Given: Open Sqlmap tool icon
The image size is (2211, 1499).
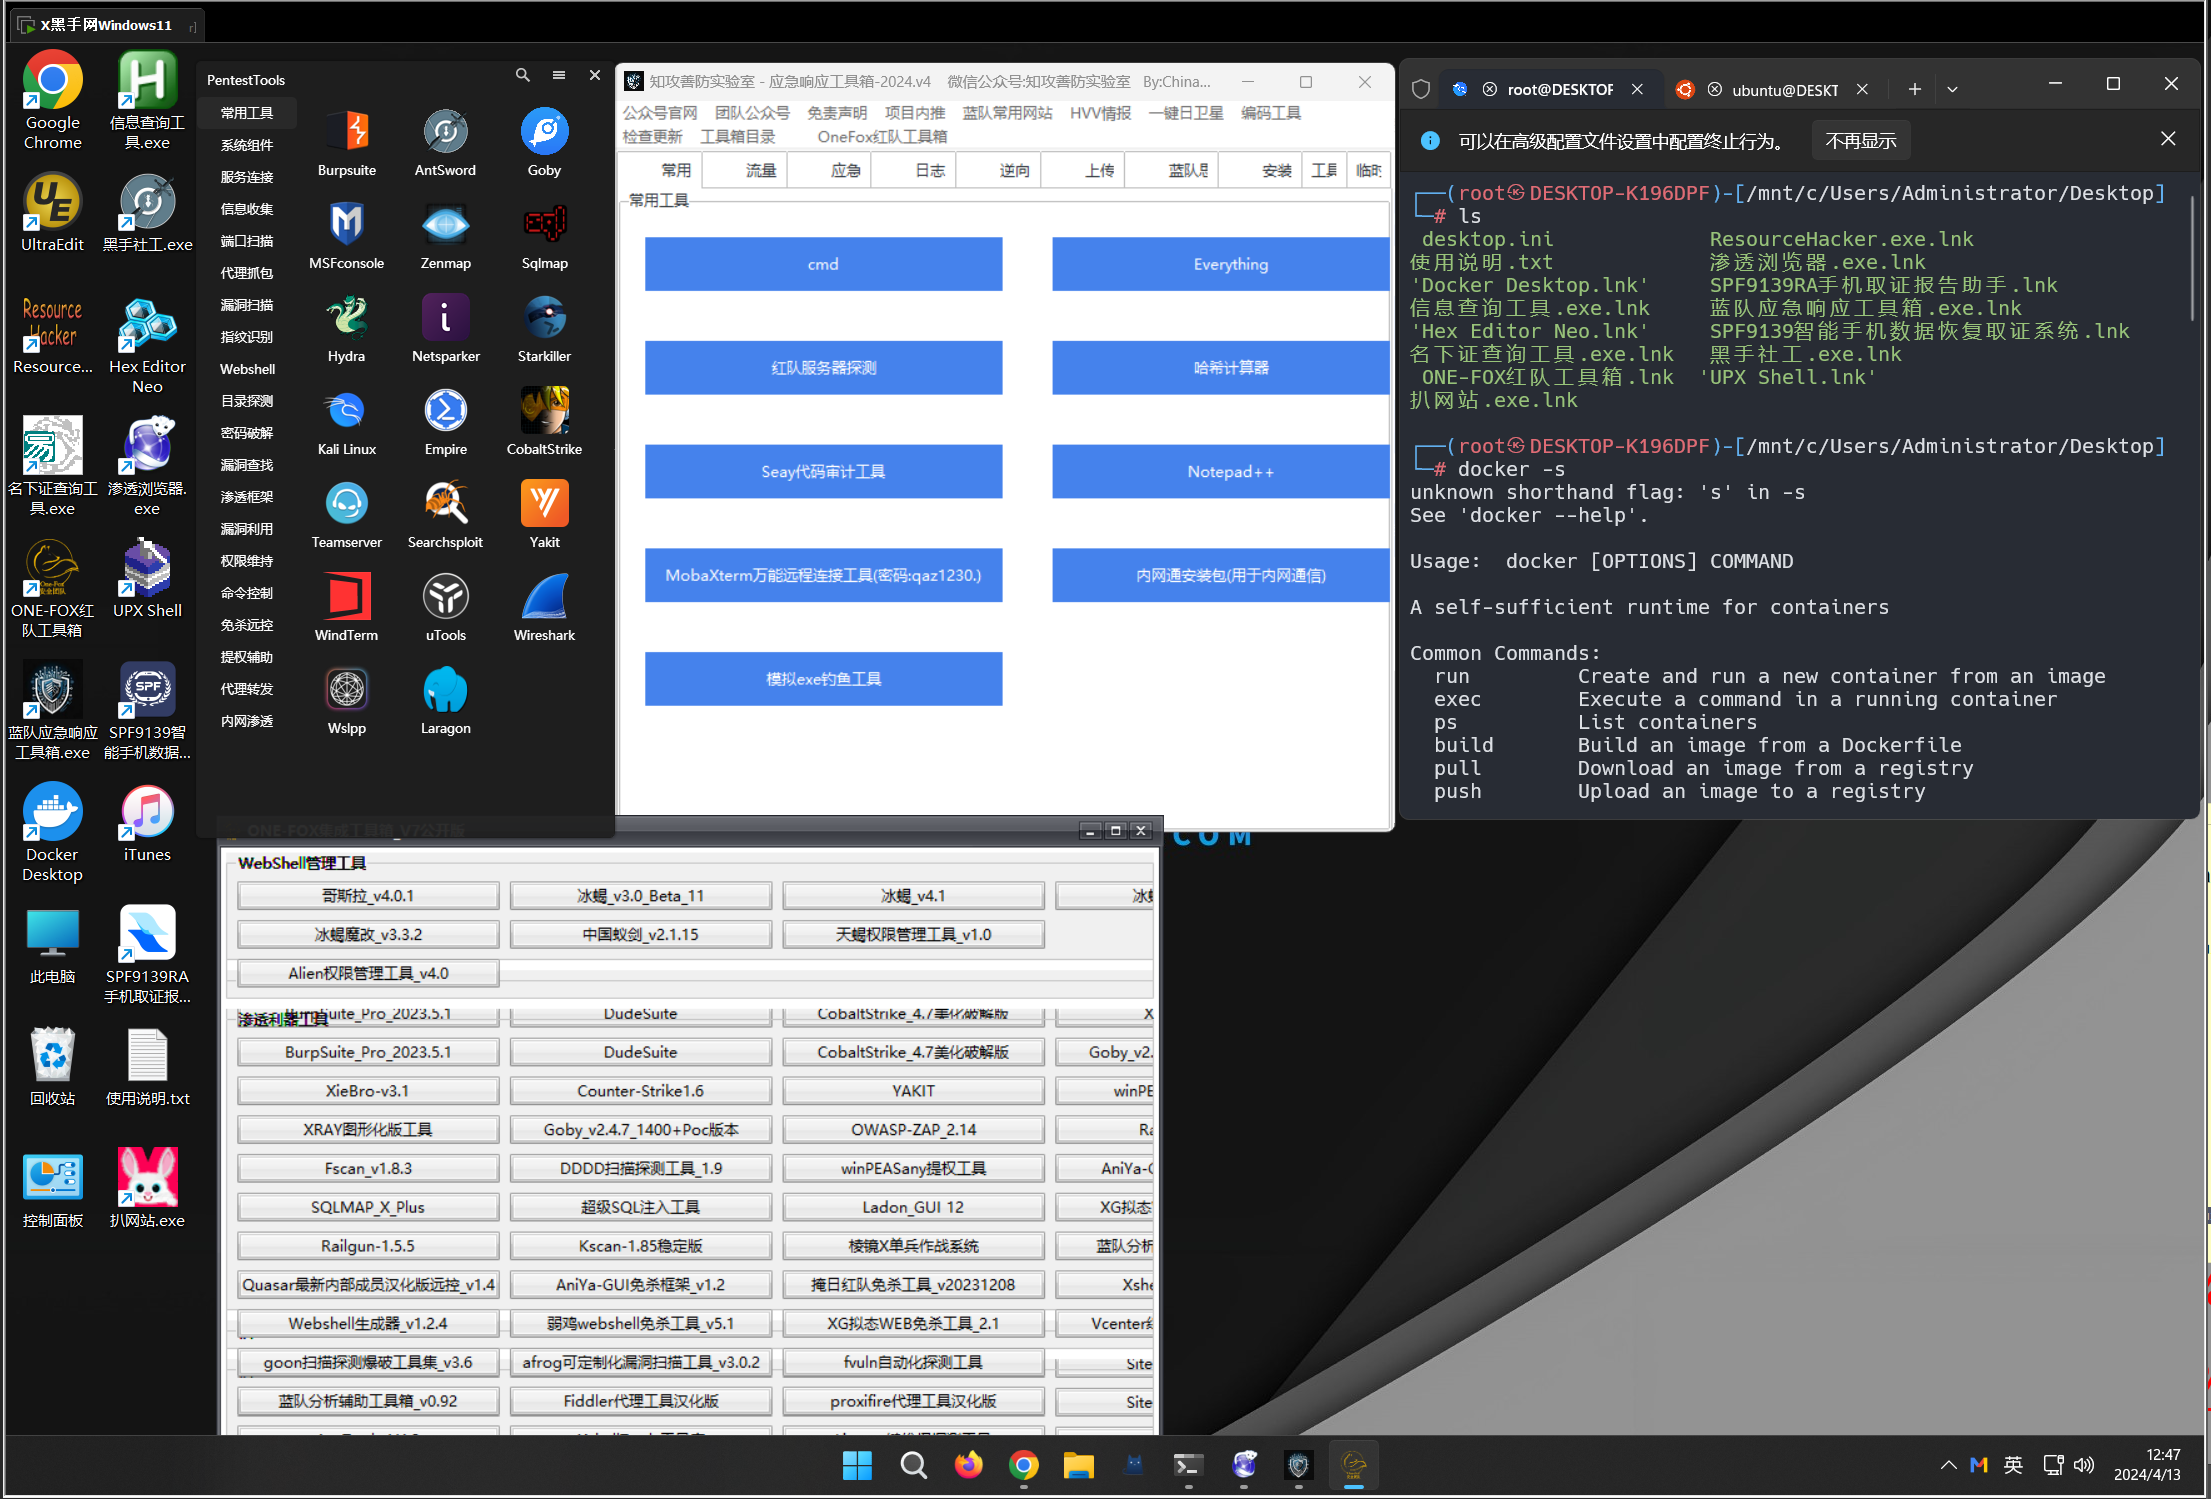Looking at the screenshot, I should tap(544, 237).
